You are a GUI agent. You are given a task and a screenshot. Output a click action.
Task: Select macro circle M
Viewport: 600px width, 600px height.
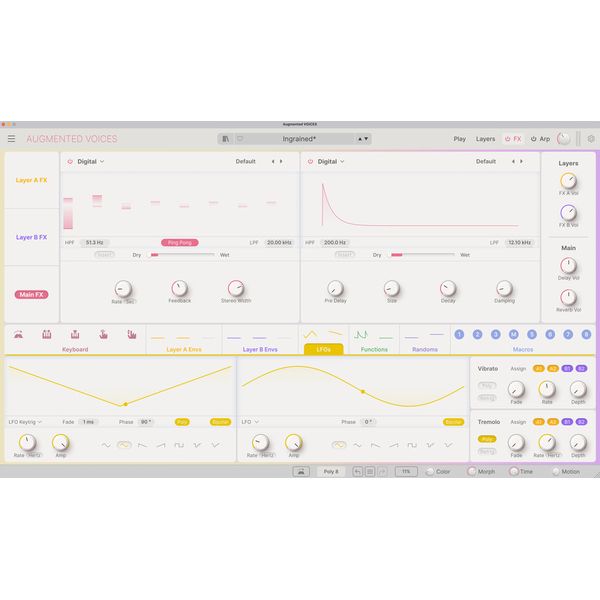point(514,334)
